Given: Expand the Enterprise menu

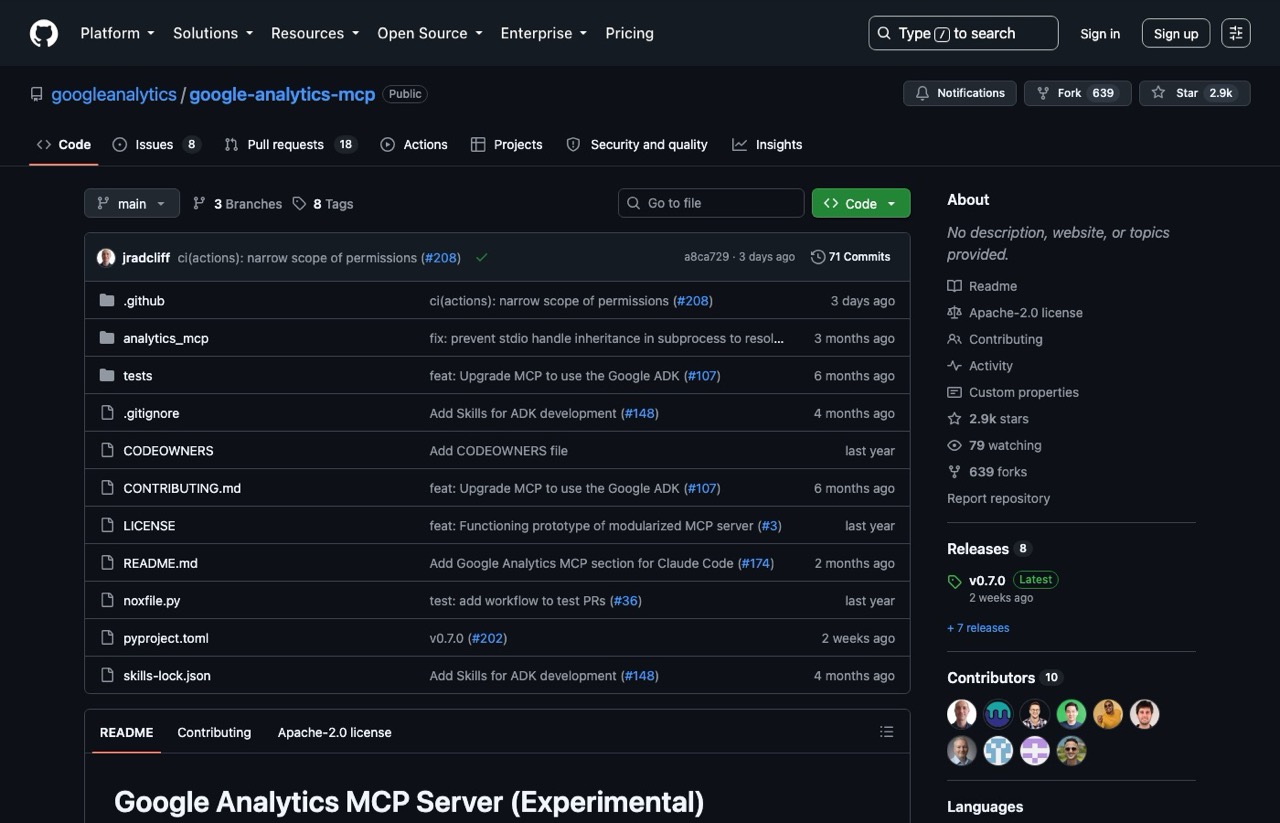Looking at the screenshot, I should point(544,33).
